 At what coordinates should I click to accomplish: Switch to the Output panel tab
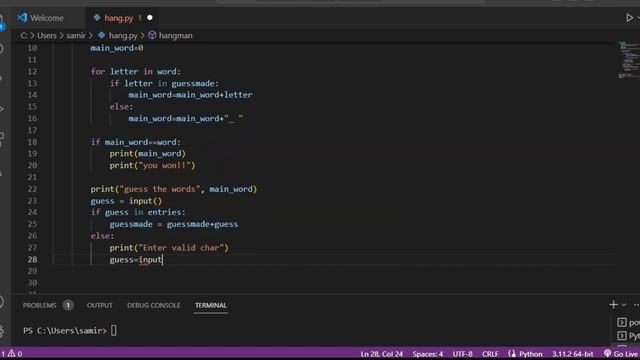point(100,305)
